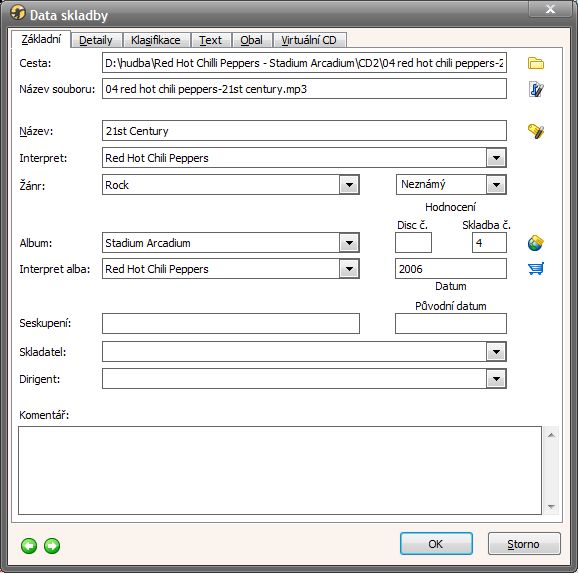Open the Virtuální CD tab
Image resolution: width=578 pixels, height=573 pixels.
(309, 40)
